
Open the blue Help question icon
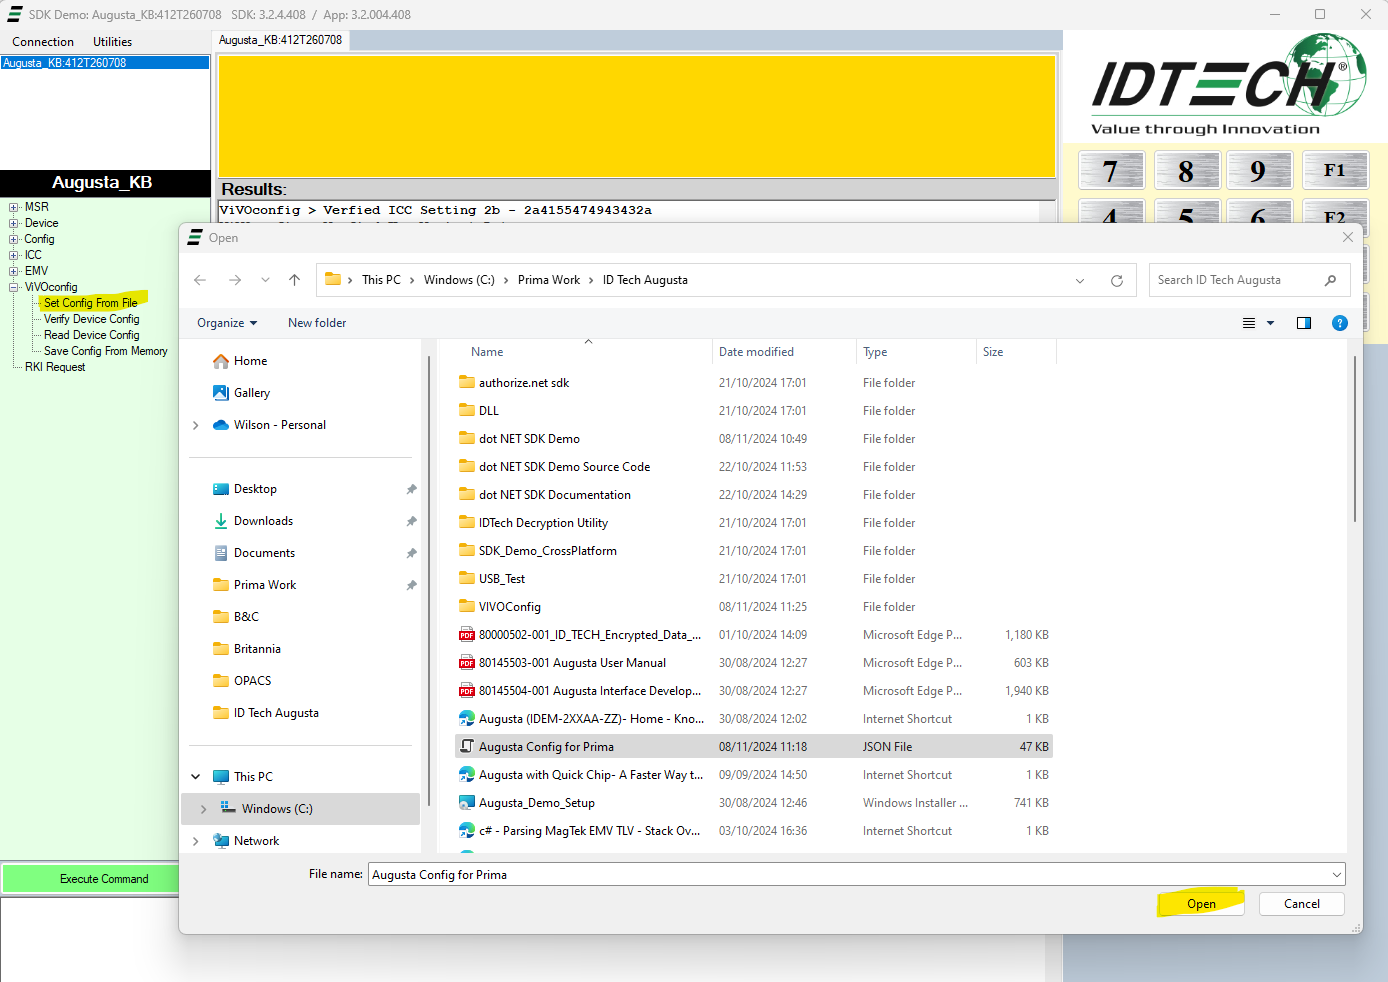tap(1340, 323)
